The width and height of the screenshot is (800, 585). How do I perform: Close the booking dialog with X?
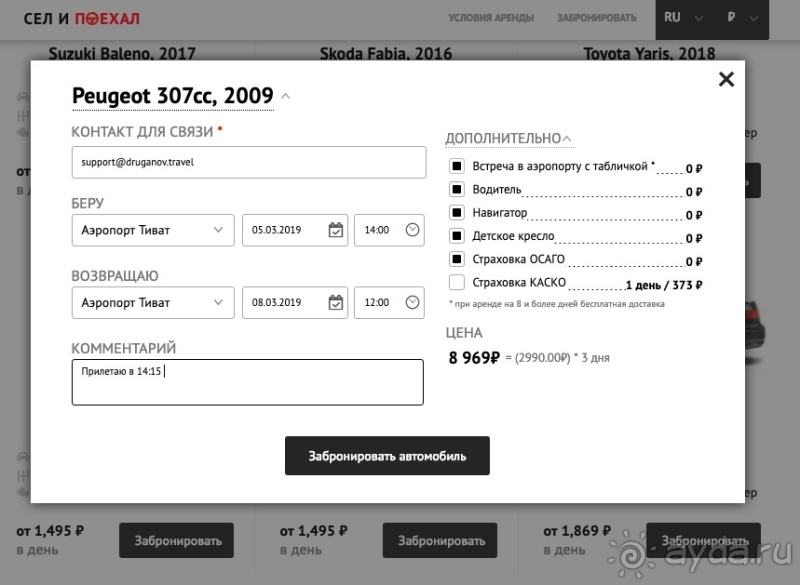click(727, 79)
